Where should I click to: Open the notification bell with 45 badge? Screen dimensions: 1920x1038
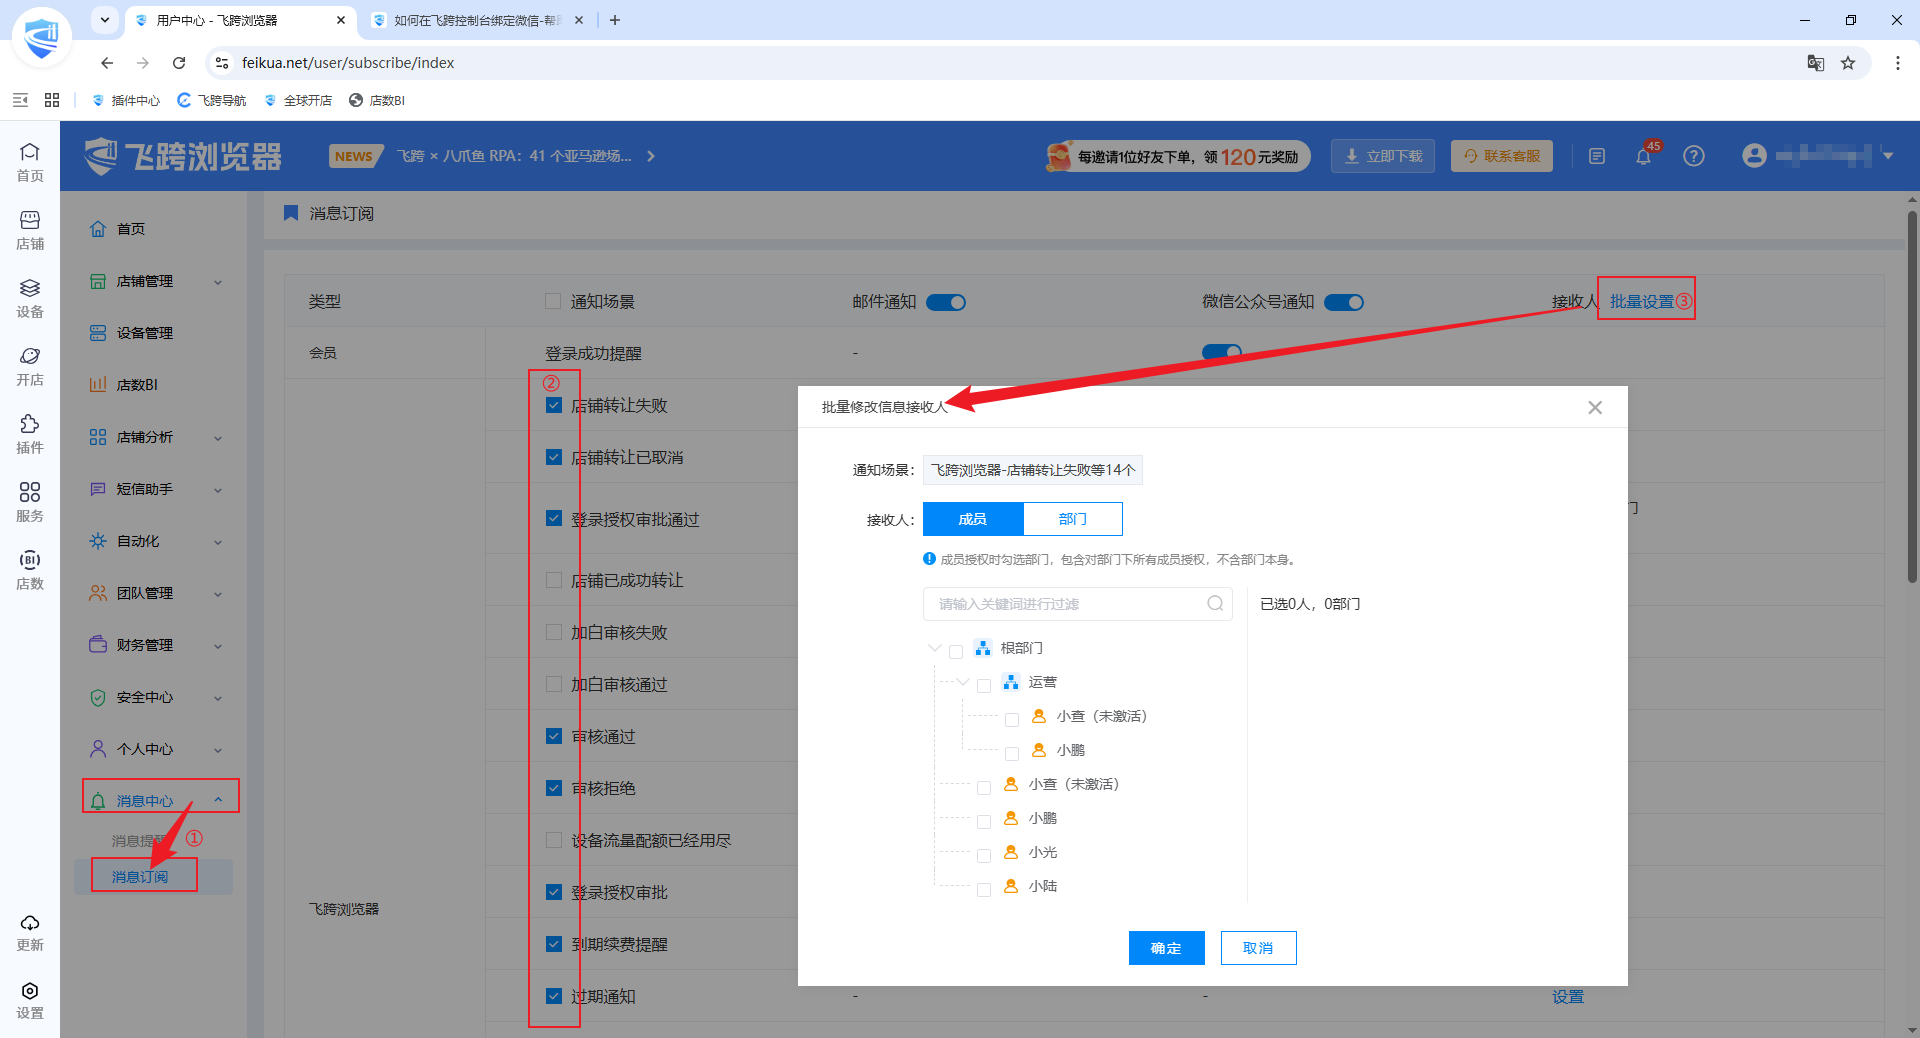[1643, 155]
